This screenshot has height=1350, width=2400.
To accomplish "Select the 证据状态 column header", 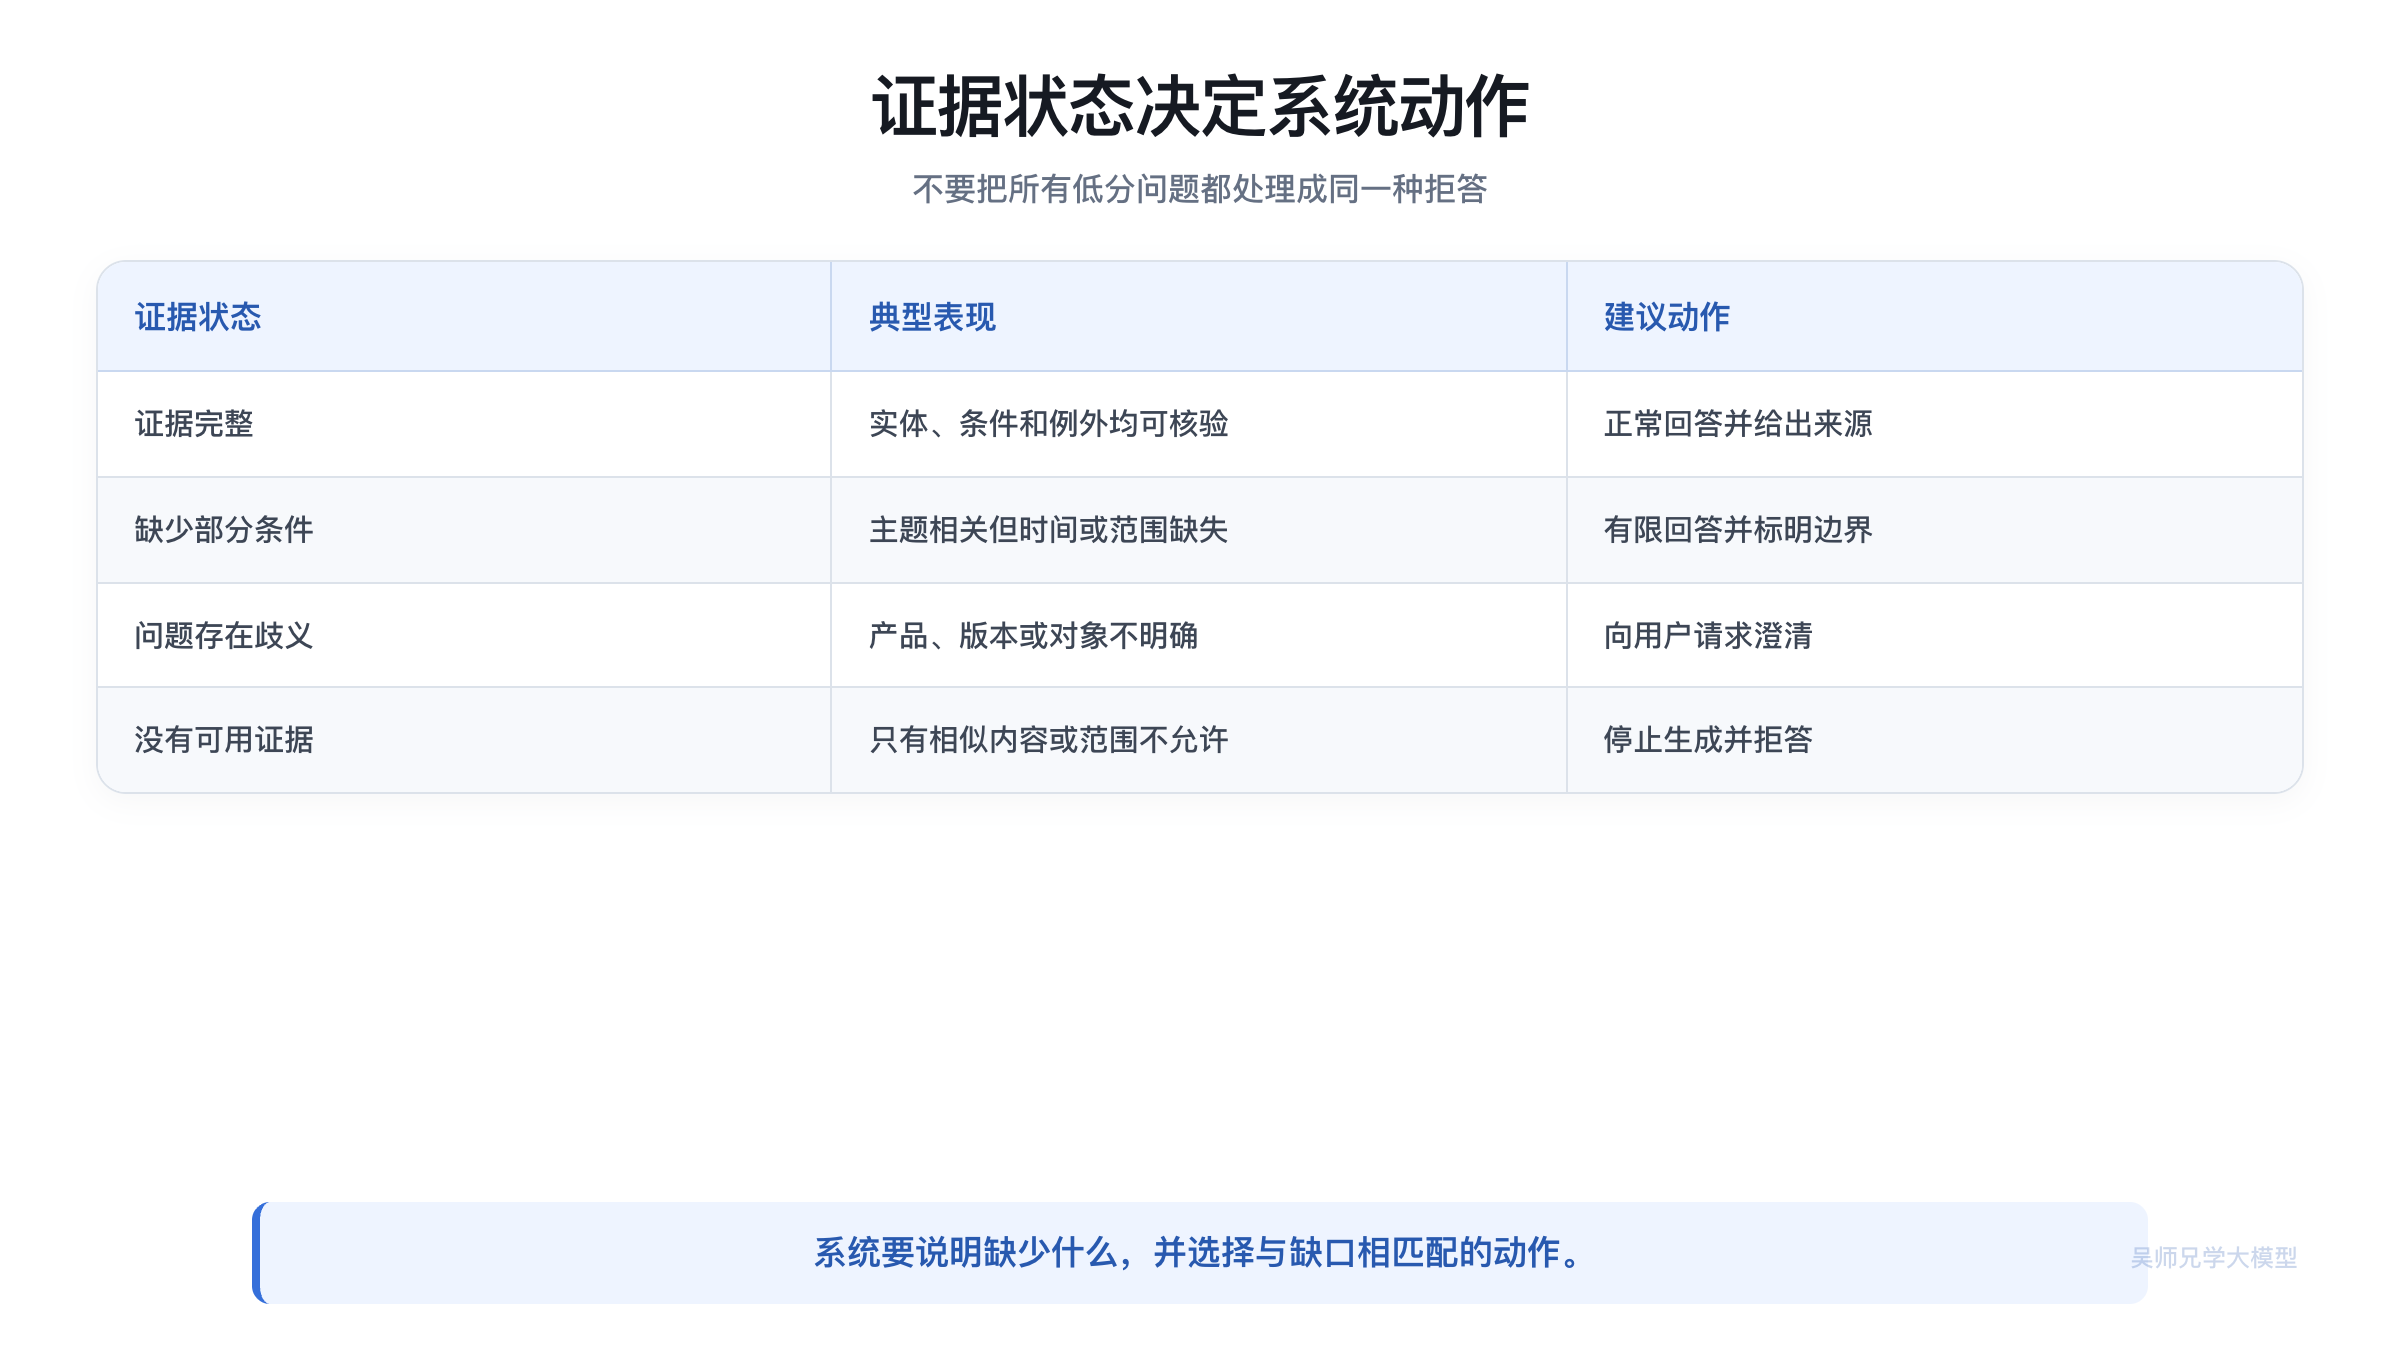I will click(x=464, y=317).
